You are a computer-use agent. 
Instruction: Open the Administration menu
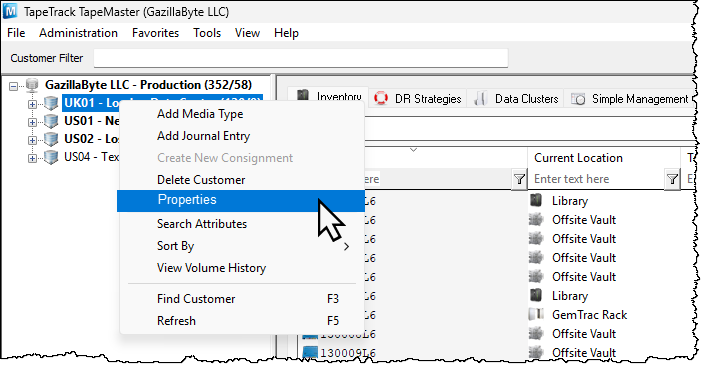78,33
